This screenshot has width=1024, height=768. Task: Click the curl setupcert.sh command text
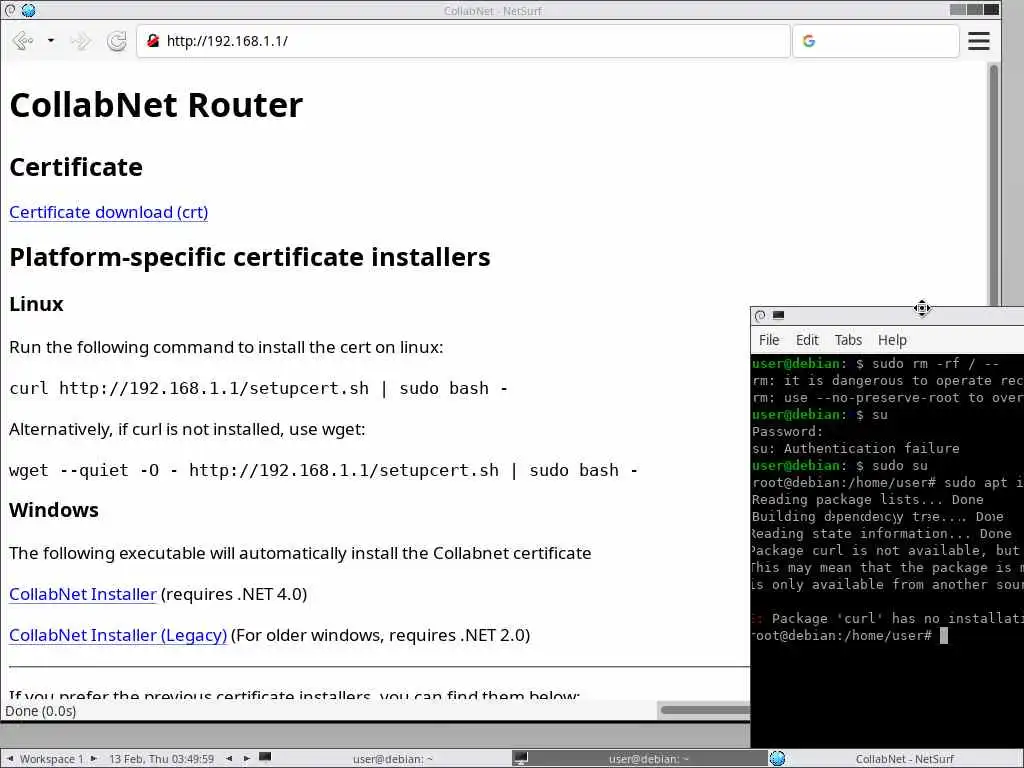(x=259, y=389)
